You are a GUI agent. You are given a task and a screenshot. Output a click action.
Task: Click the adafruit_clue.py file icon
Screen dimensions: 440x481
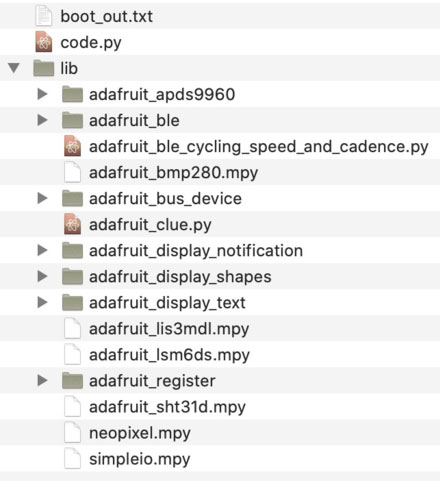click(x=72, y=224)
